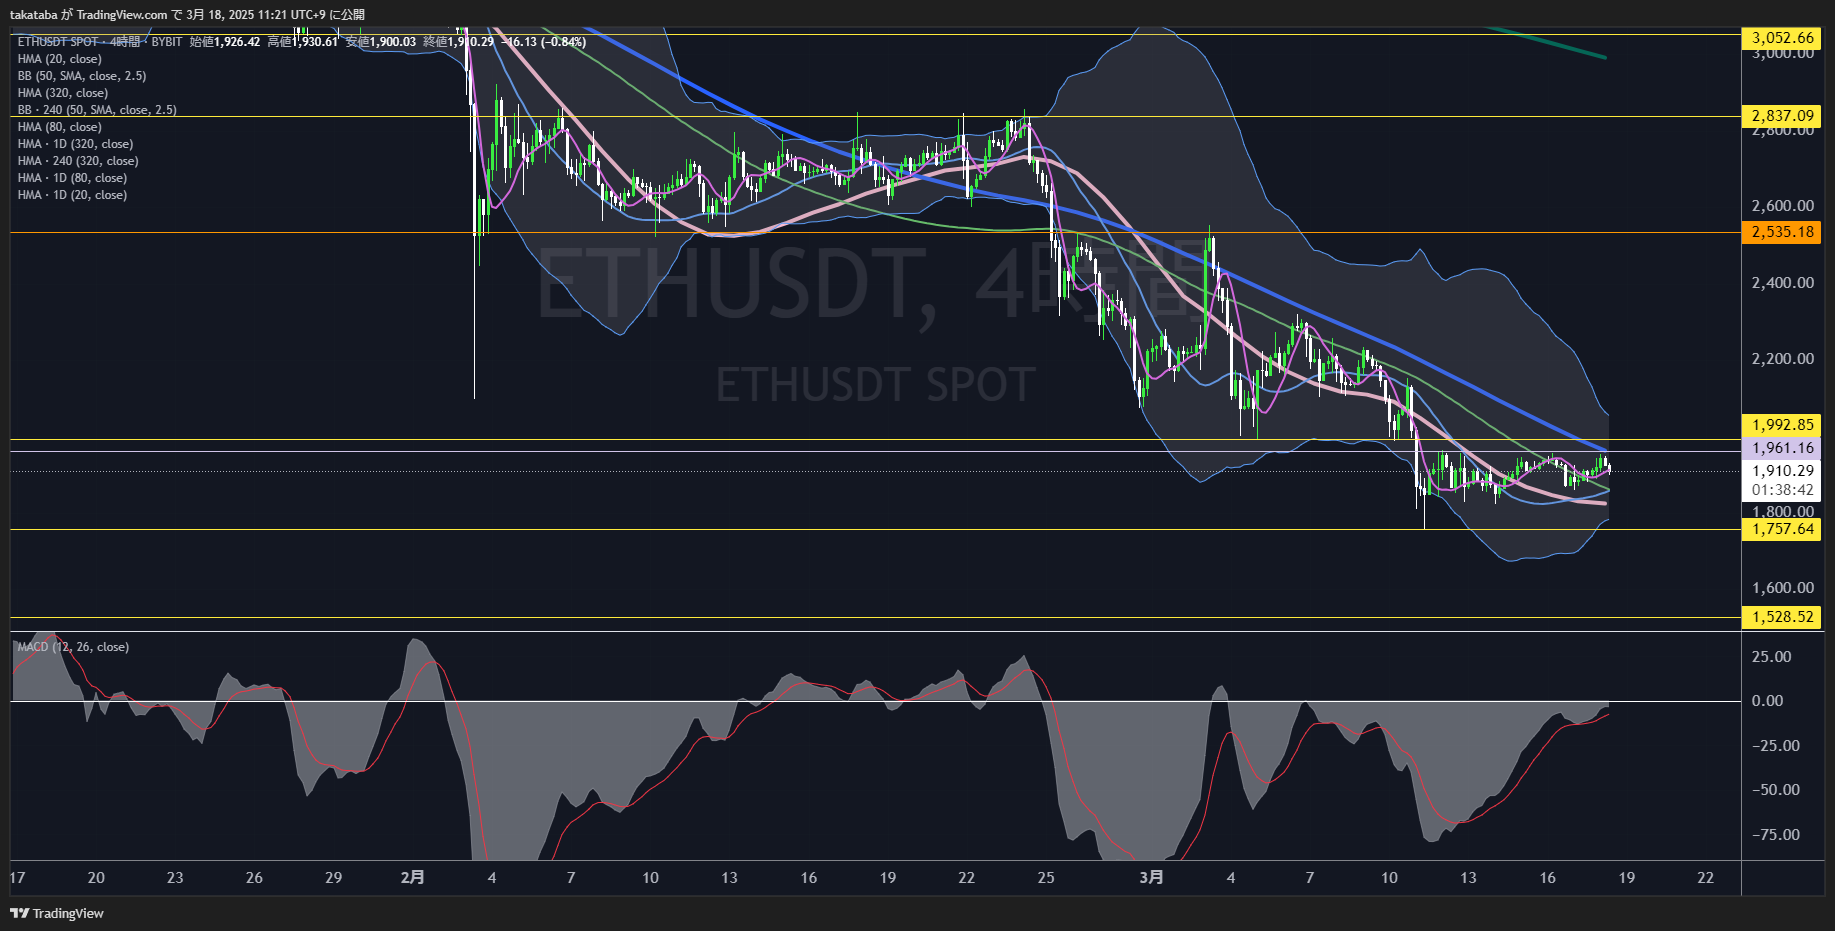
Task: Click the 29 date tick on time axis
Action: (333, 878)
